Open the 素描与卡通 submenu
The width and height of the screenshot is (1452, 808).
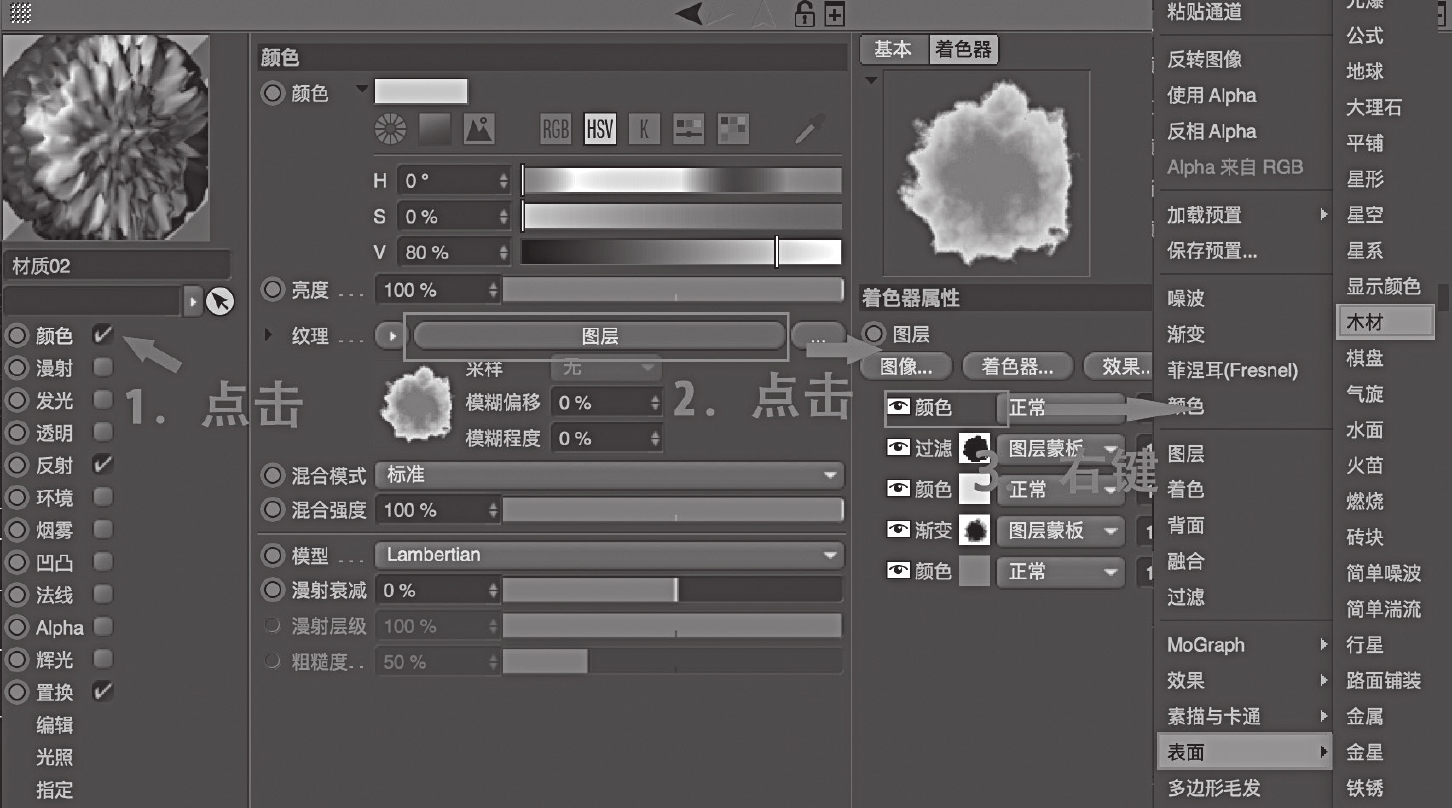[x=1246, y=716]
